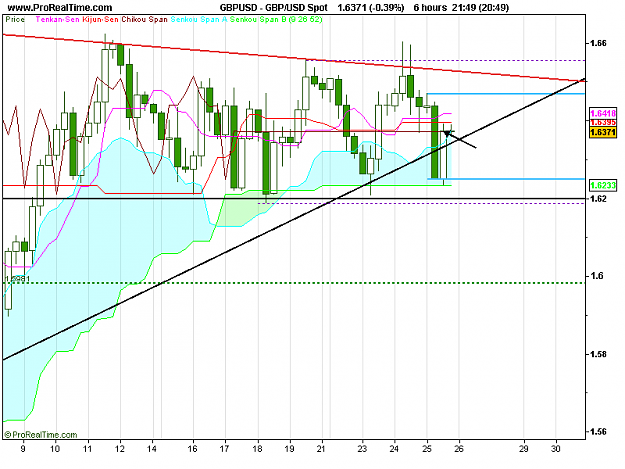This screenshot has height=469, width=625.
Task: Select the Kijun-Sen legend label
Action: tap(100, 19)
